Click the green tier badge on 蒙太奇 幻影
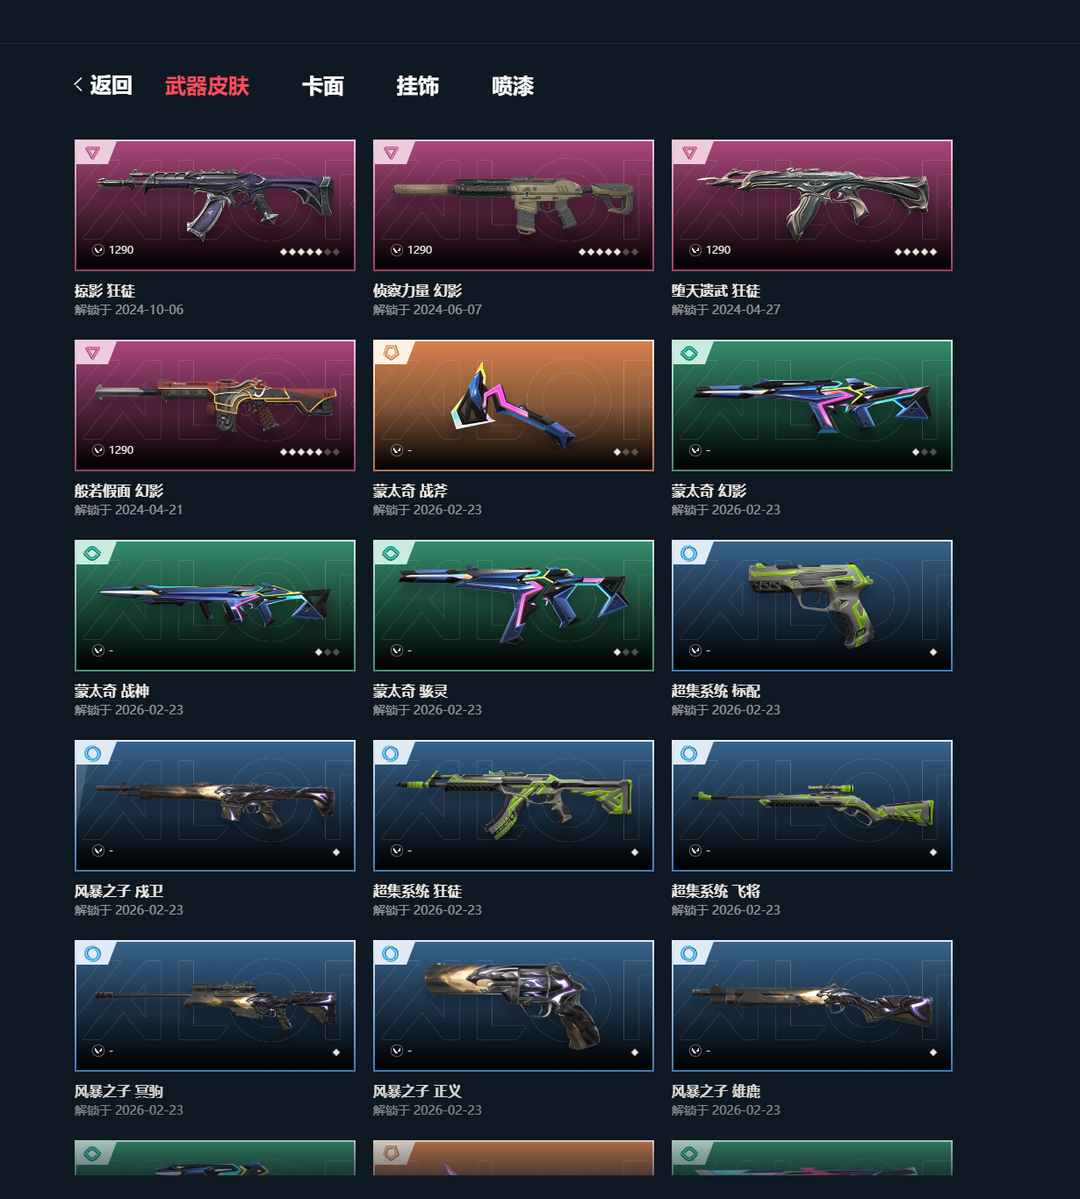 click(689, 353)
